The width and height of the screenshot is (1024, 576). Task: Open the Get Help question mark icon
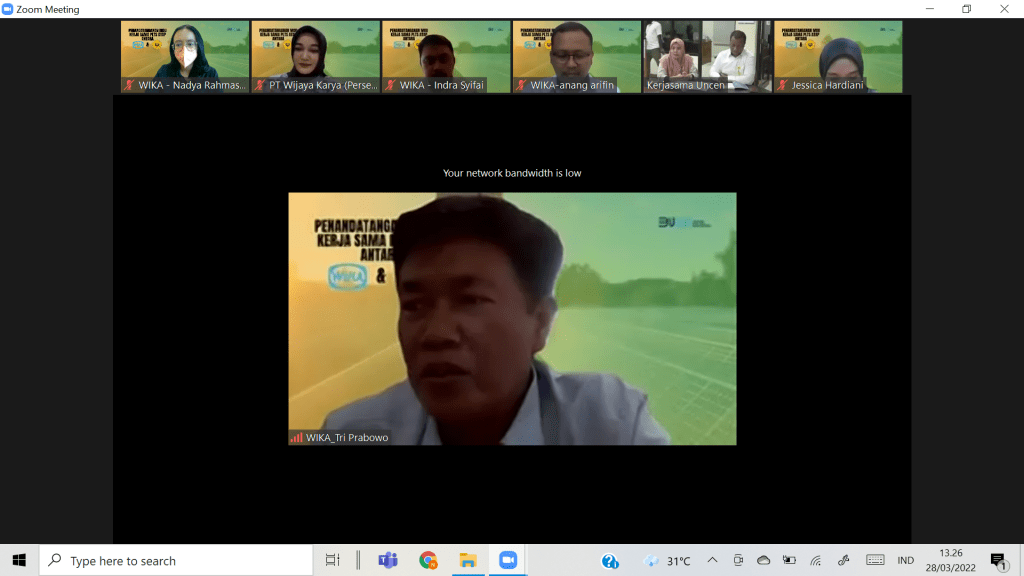(x=610, y=561)
